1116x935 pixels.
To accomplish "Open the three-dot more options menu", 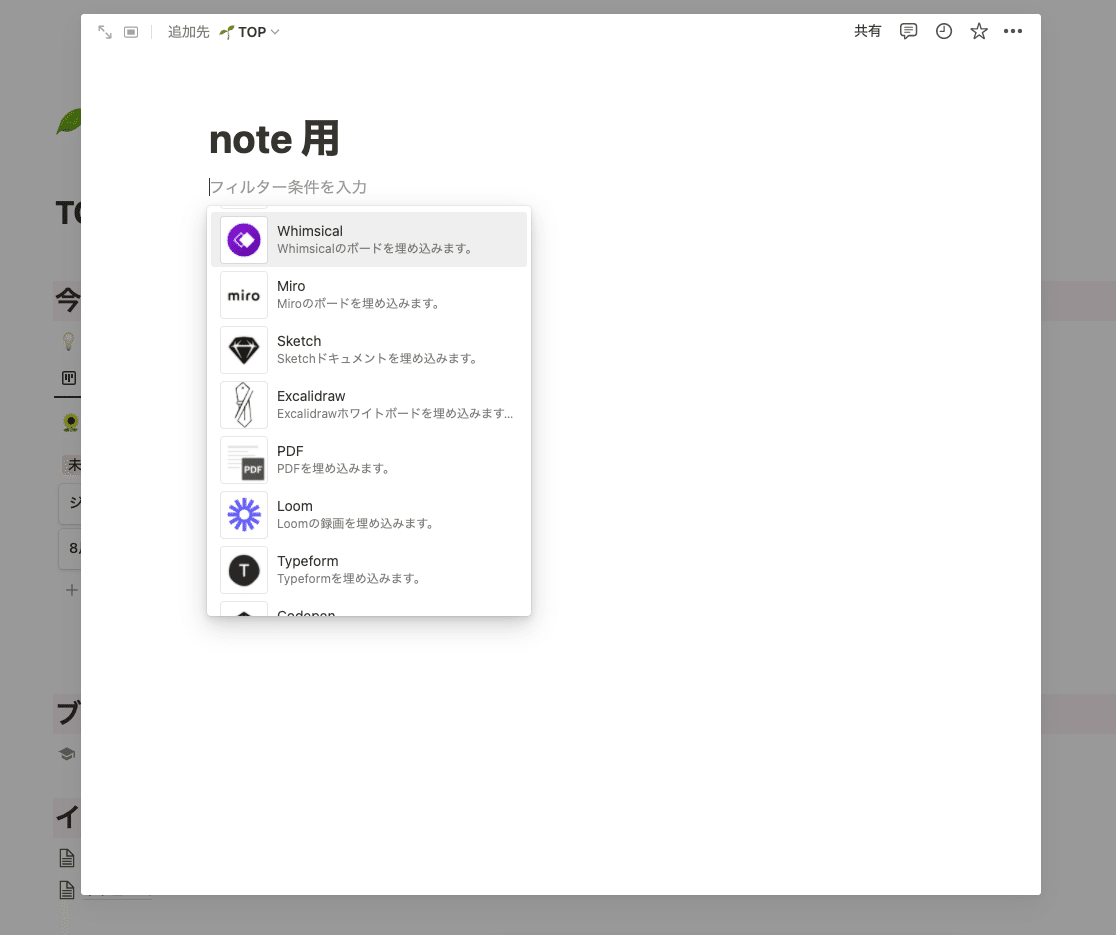I will [x=1013, y=31].
